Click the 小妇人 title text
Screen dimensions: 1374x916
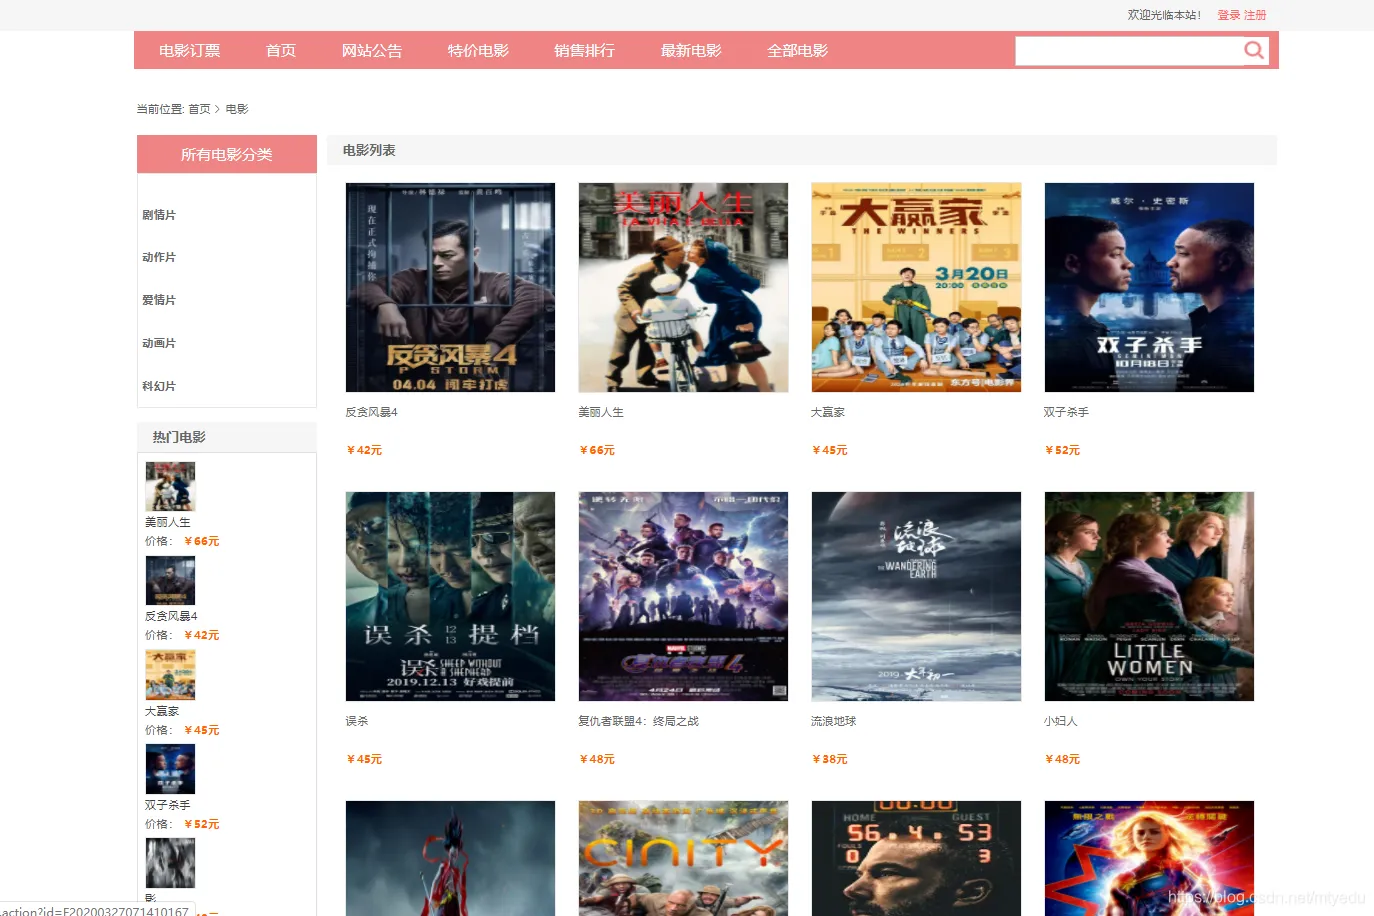pos(1061,721)
